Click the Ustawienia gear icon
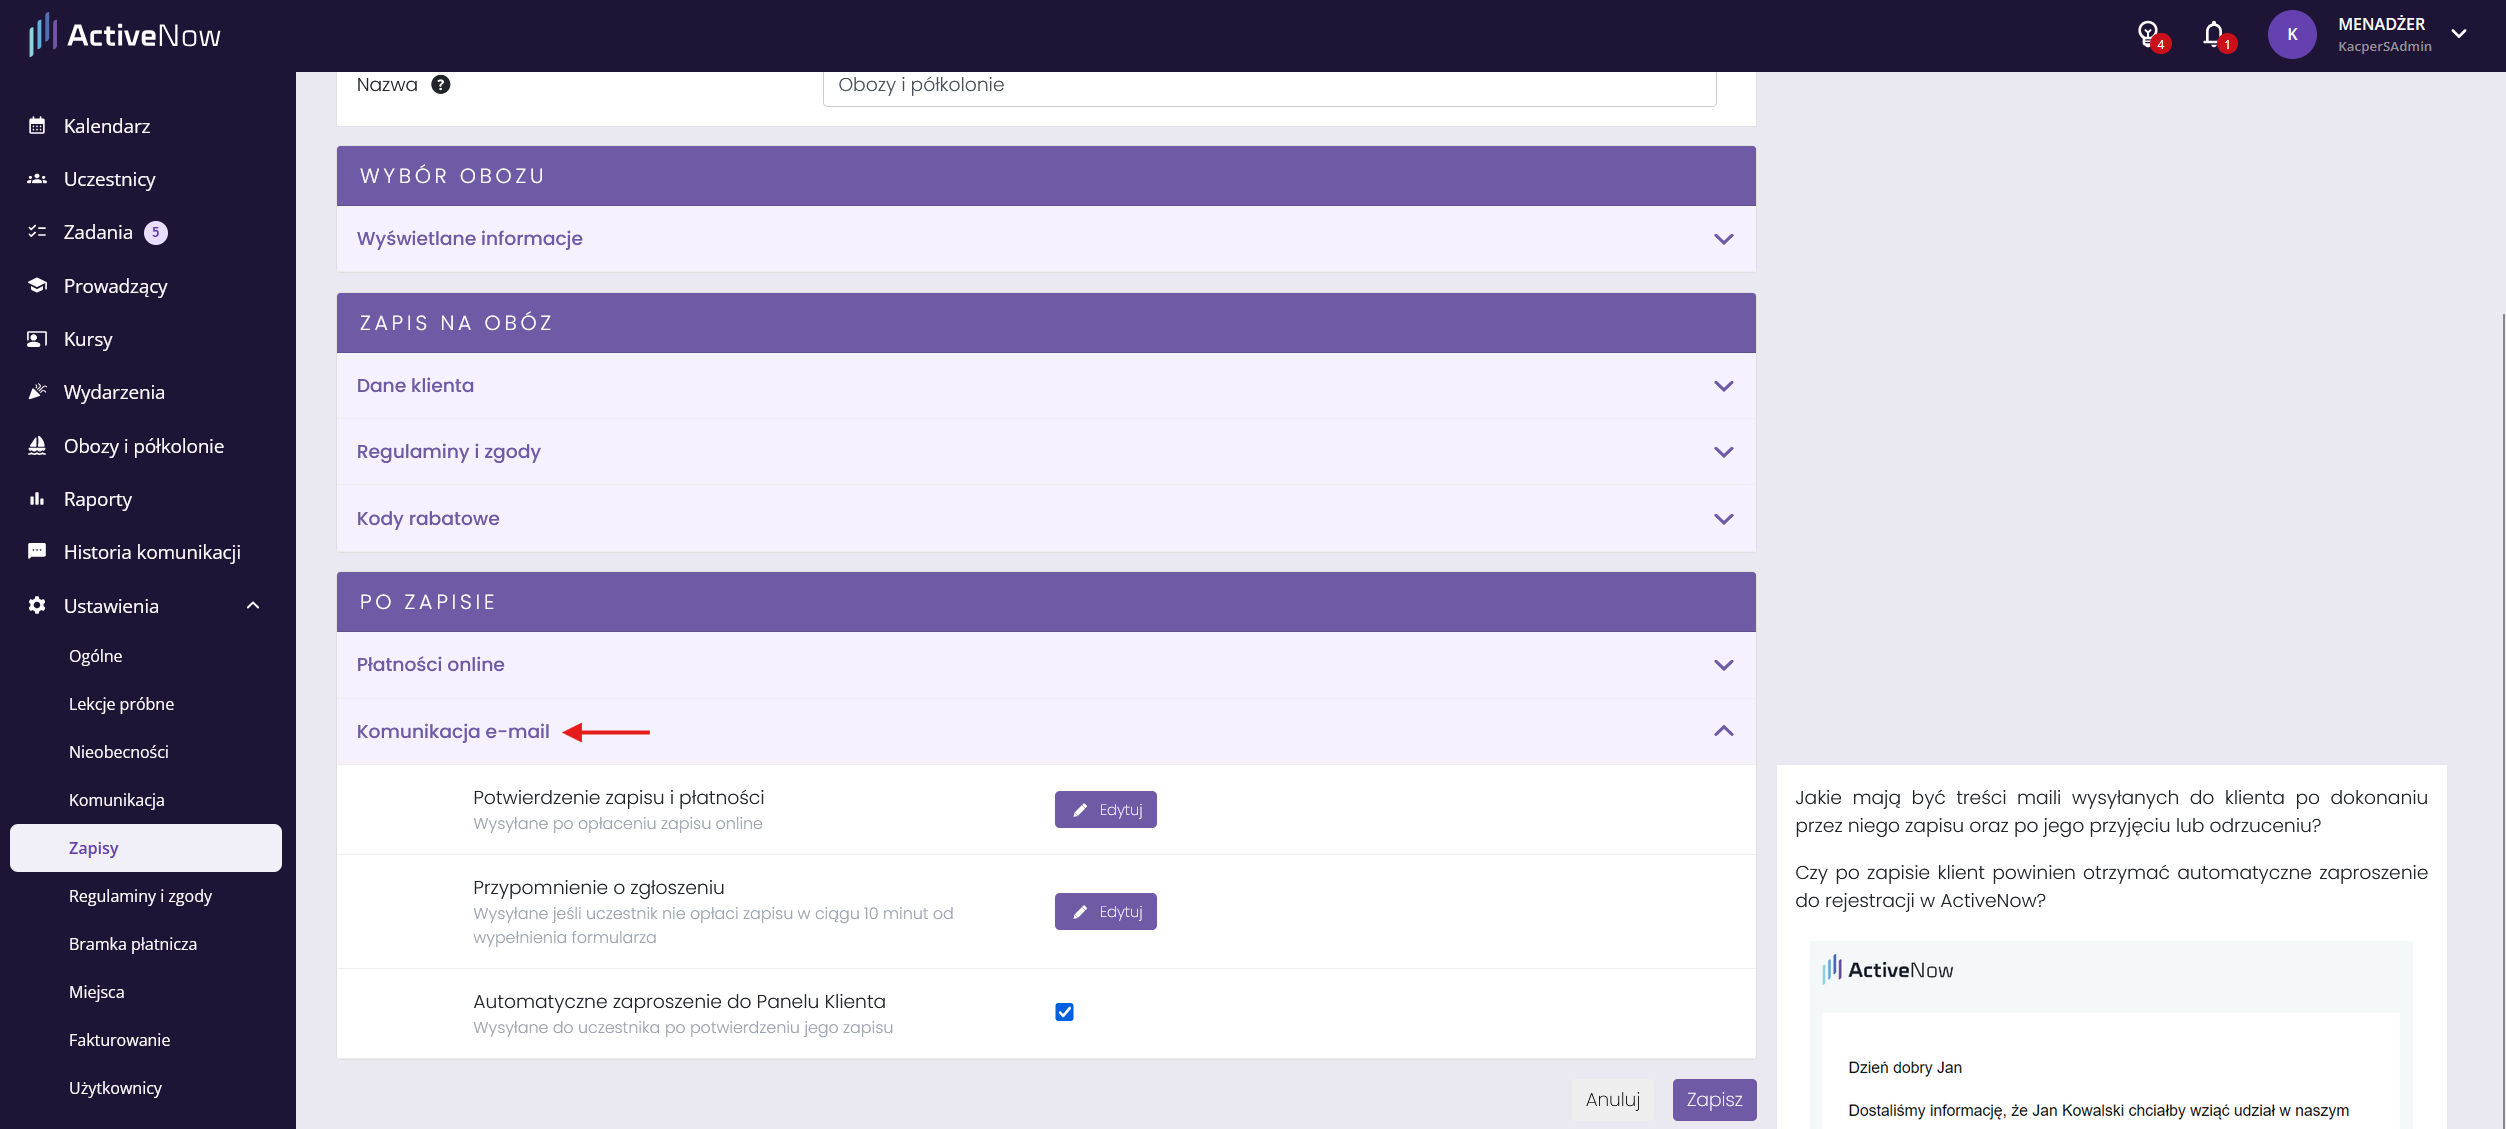The height and width of the screenshot is (1129, 2506). (37, 605)
